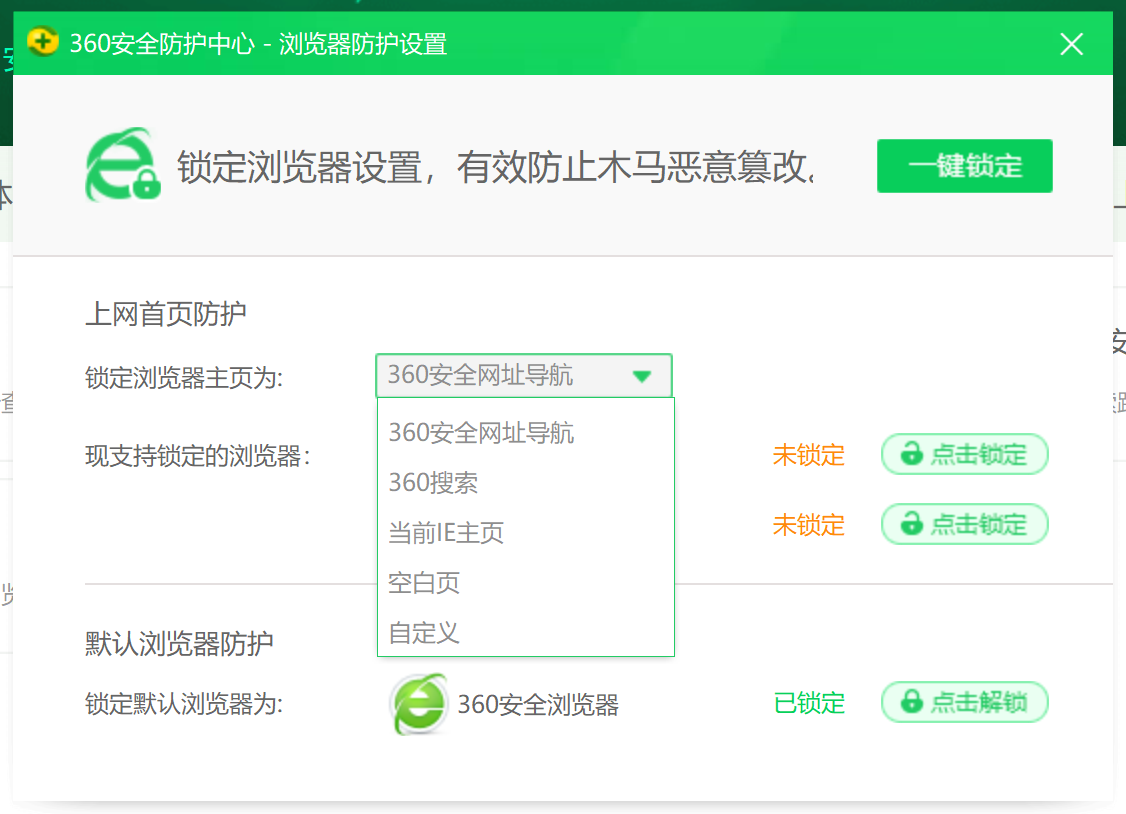1126x814 pixels.
Task: Click the 360 security shield logo icon
Action: (x=43, y=42)
